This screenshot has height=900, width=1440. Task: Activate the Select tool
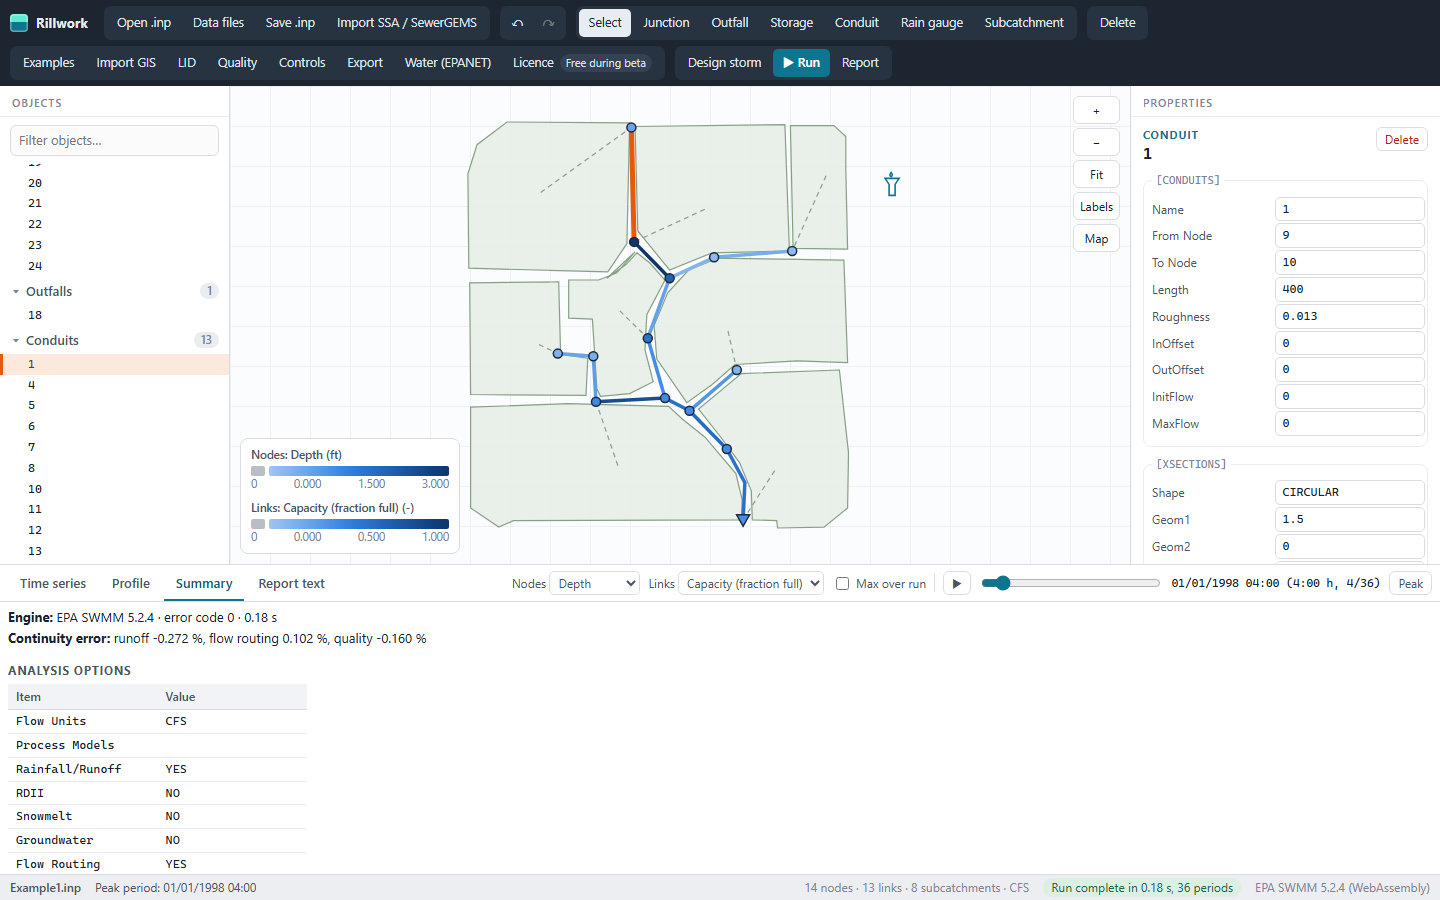605,22
